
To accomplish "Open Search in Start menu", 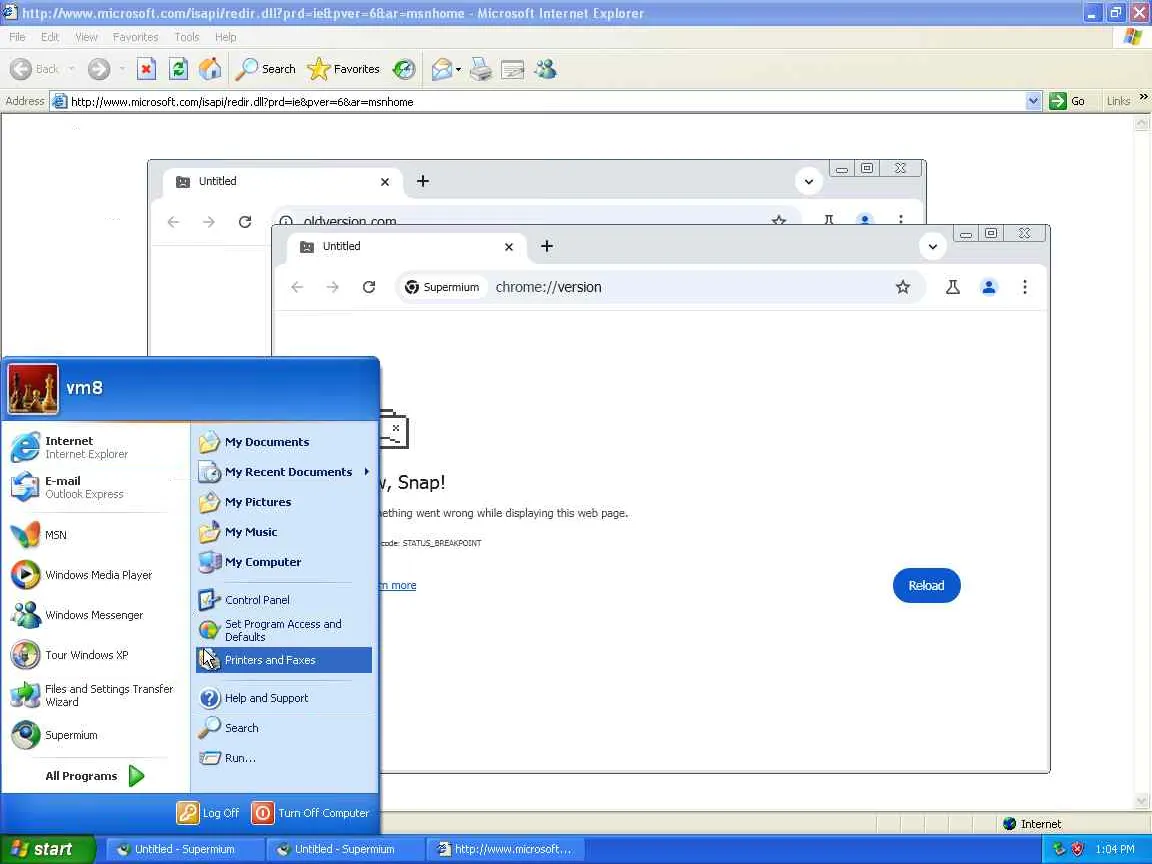I will tap(284, 728).
